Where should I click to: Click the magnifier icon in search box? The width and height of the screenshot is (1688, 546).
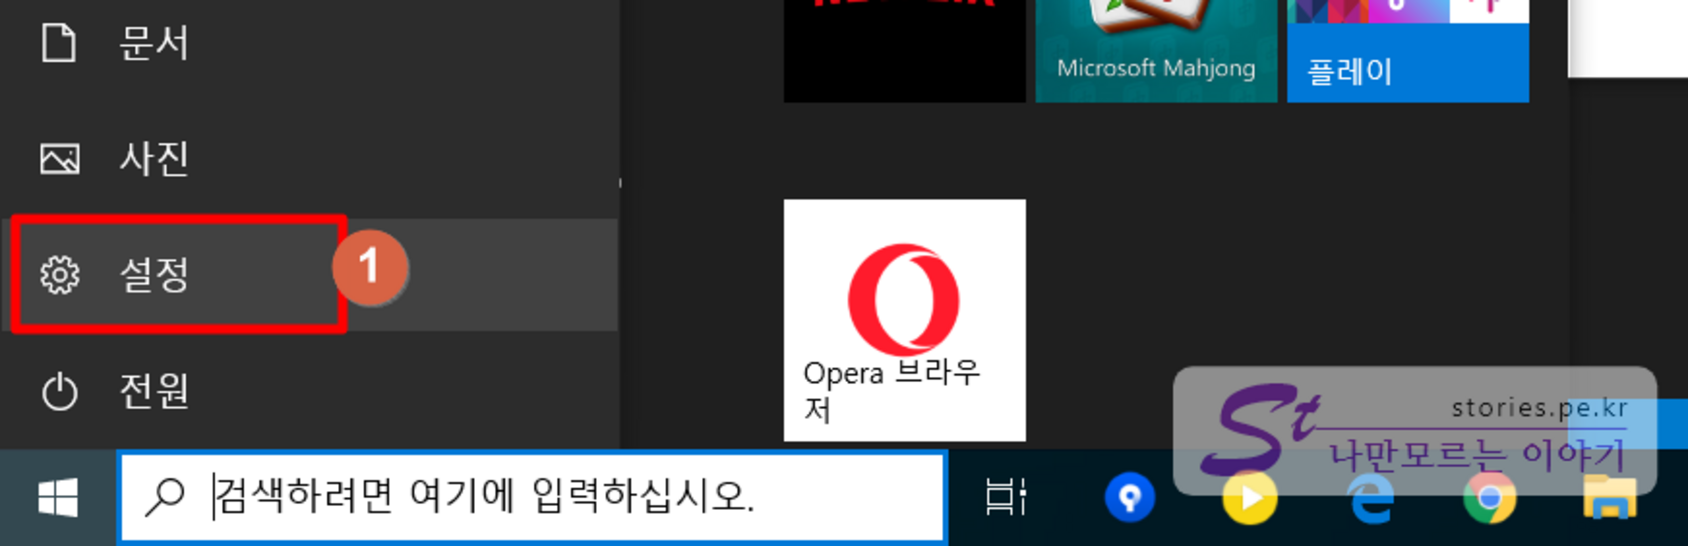point(166,497)
